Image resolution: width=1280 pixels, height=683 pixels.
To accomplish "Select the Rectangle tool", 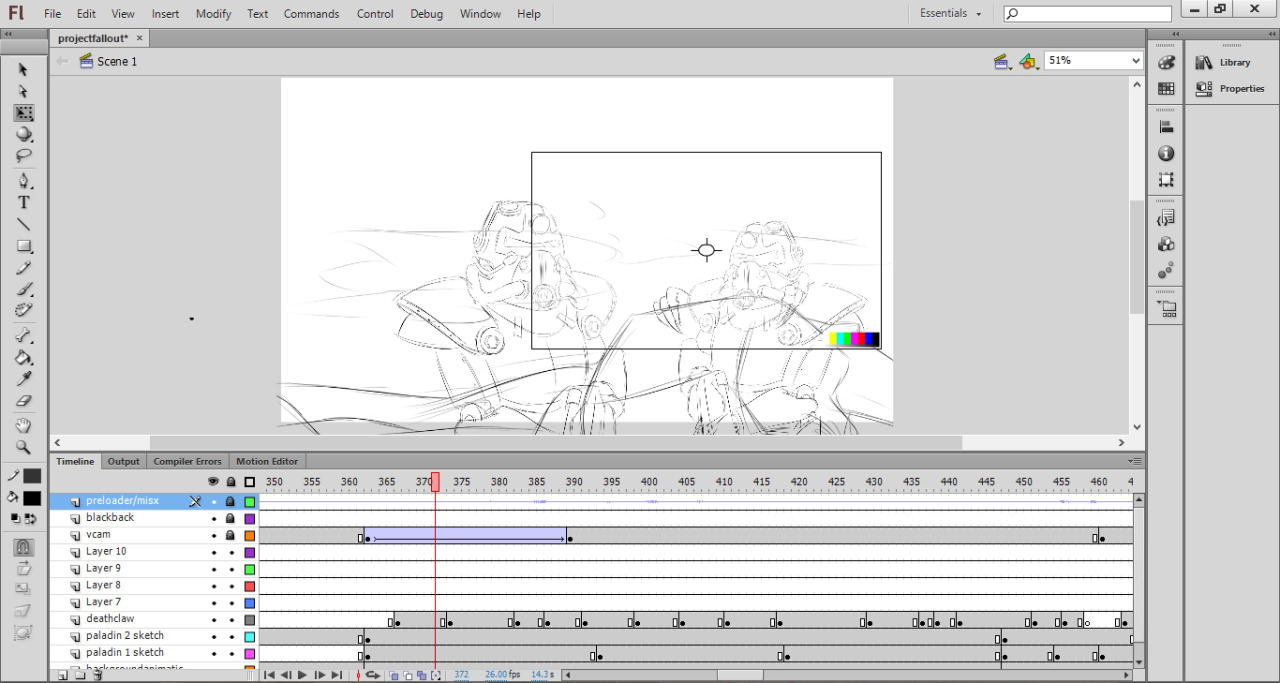I will click(24, 246).
